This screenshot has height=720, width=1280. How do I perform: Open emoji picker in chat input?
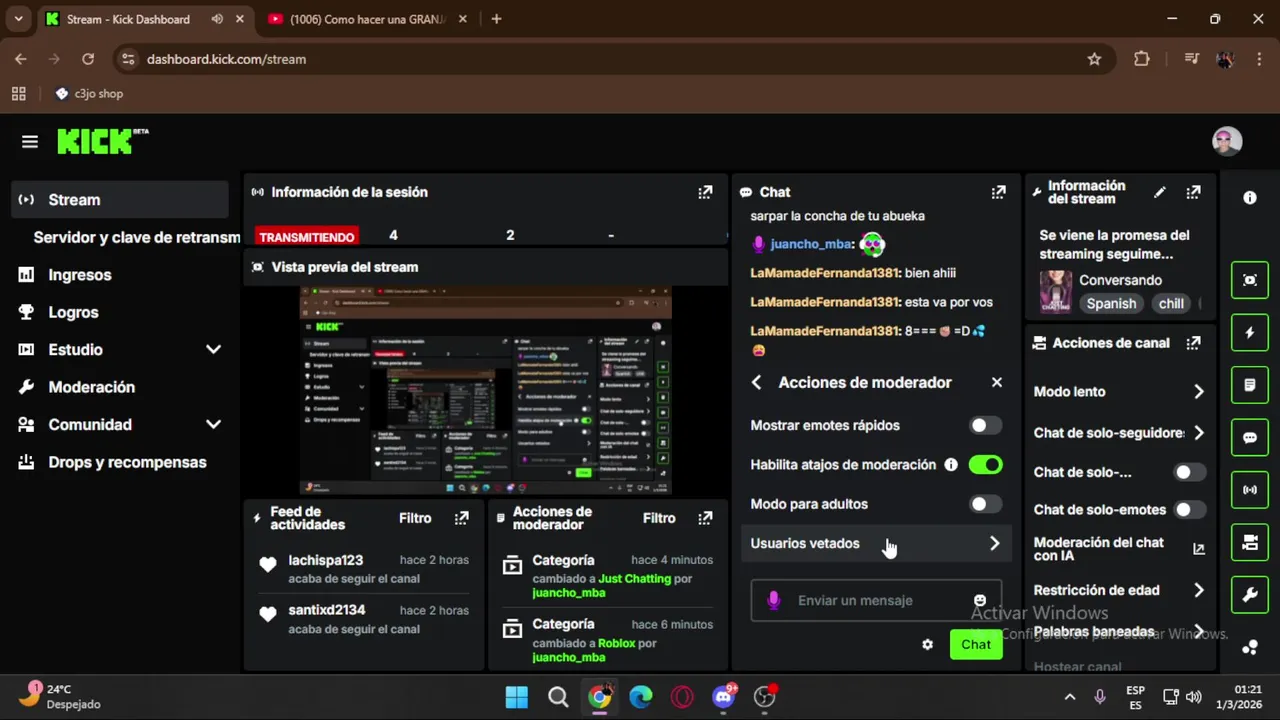click(x=980, y=601)
